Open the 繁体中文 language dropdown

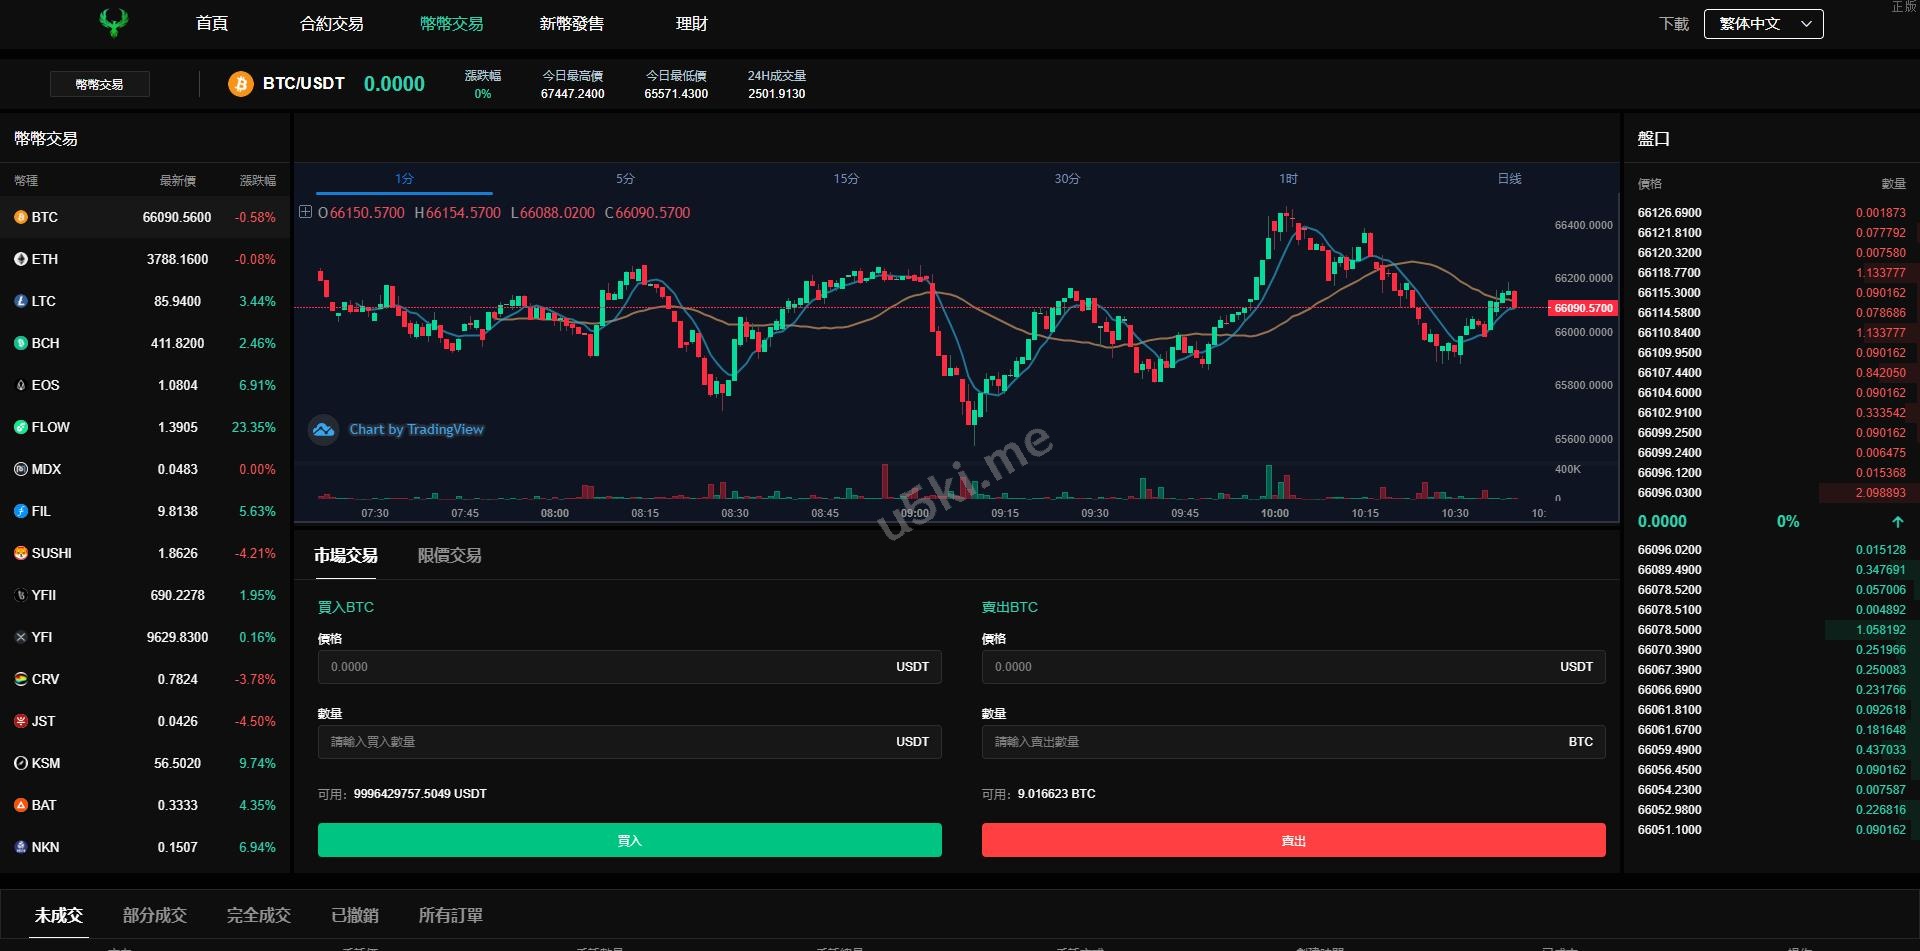tap(1764, 24)
